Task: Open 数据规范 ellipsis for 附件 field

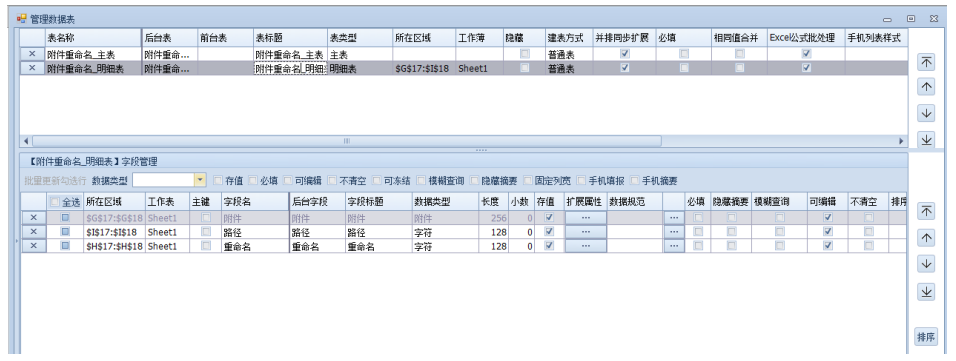Action: click(x=674, y=217)
